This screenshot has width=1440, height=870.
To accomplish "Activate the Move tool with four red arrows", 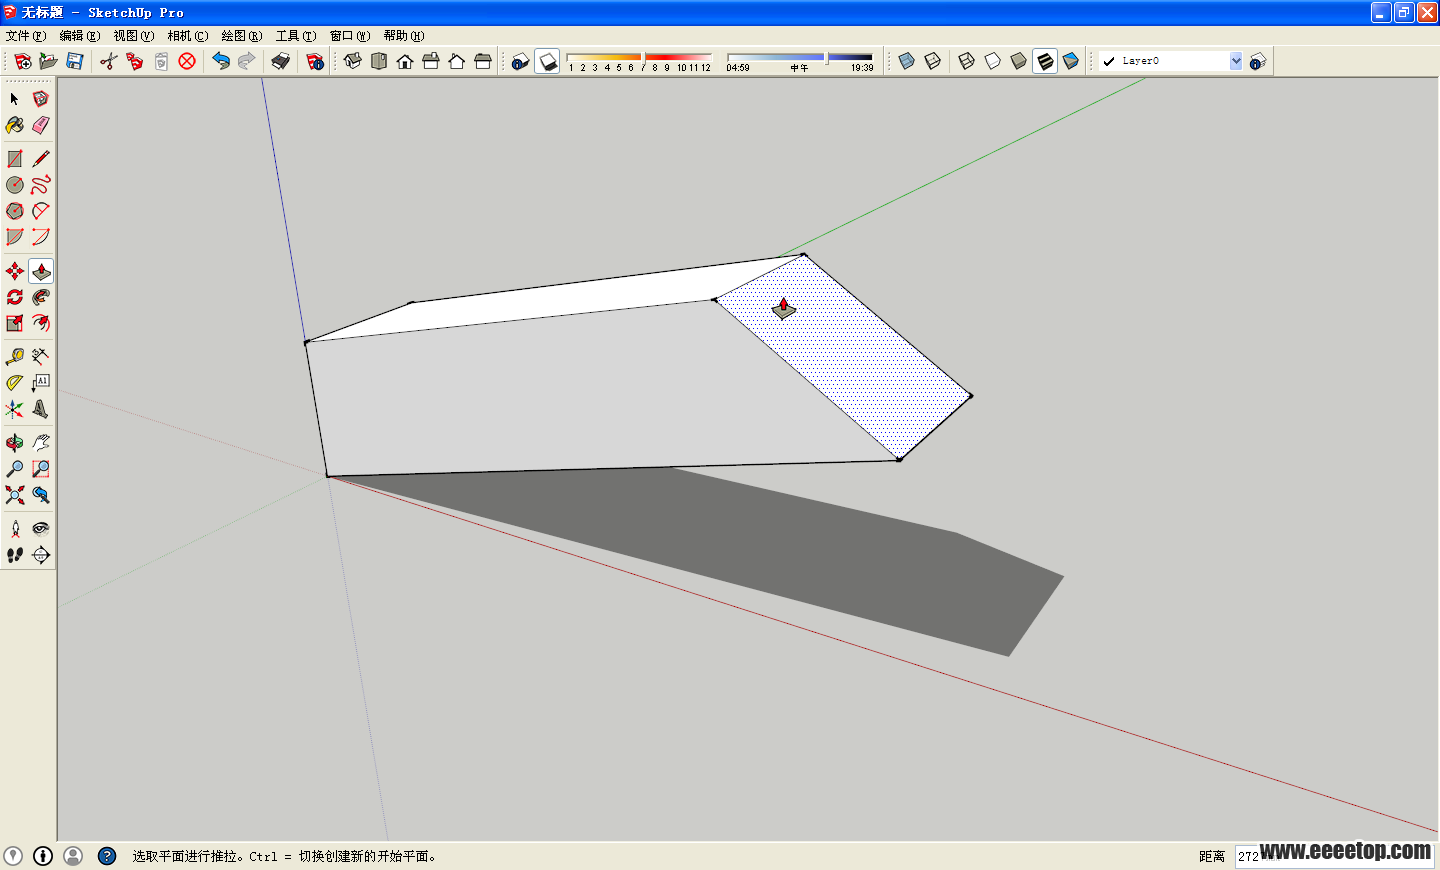I will [x=15, y=271].
